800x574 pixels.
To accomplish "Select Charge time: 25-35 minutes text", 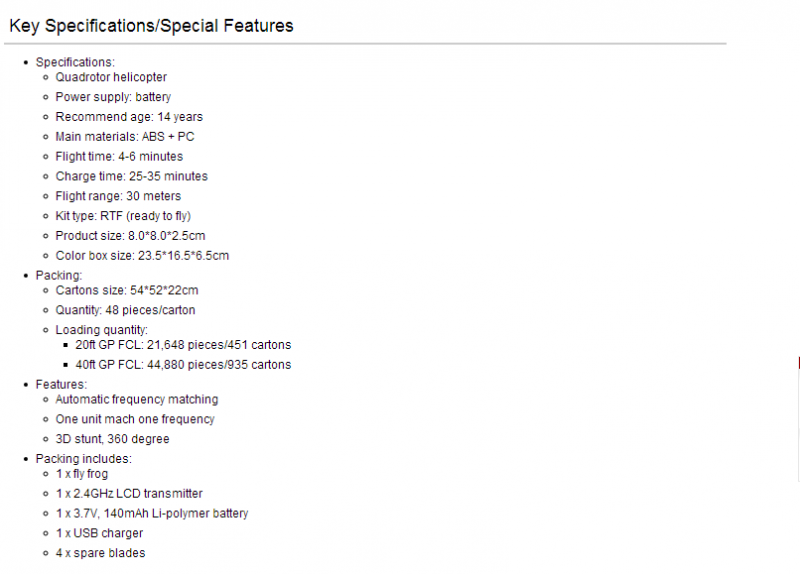I will (x=132, y=177).
